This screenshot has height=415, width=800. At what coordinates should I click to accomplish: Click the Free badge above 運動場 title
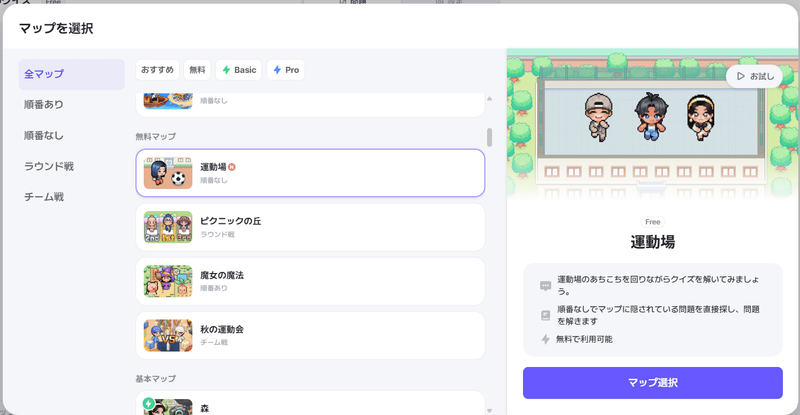tap(653, 222)
